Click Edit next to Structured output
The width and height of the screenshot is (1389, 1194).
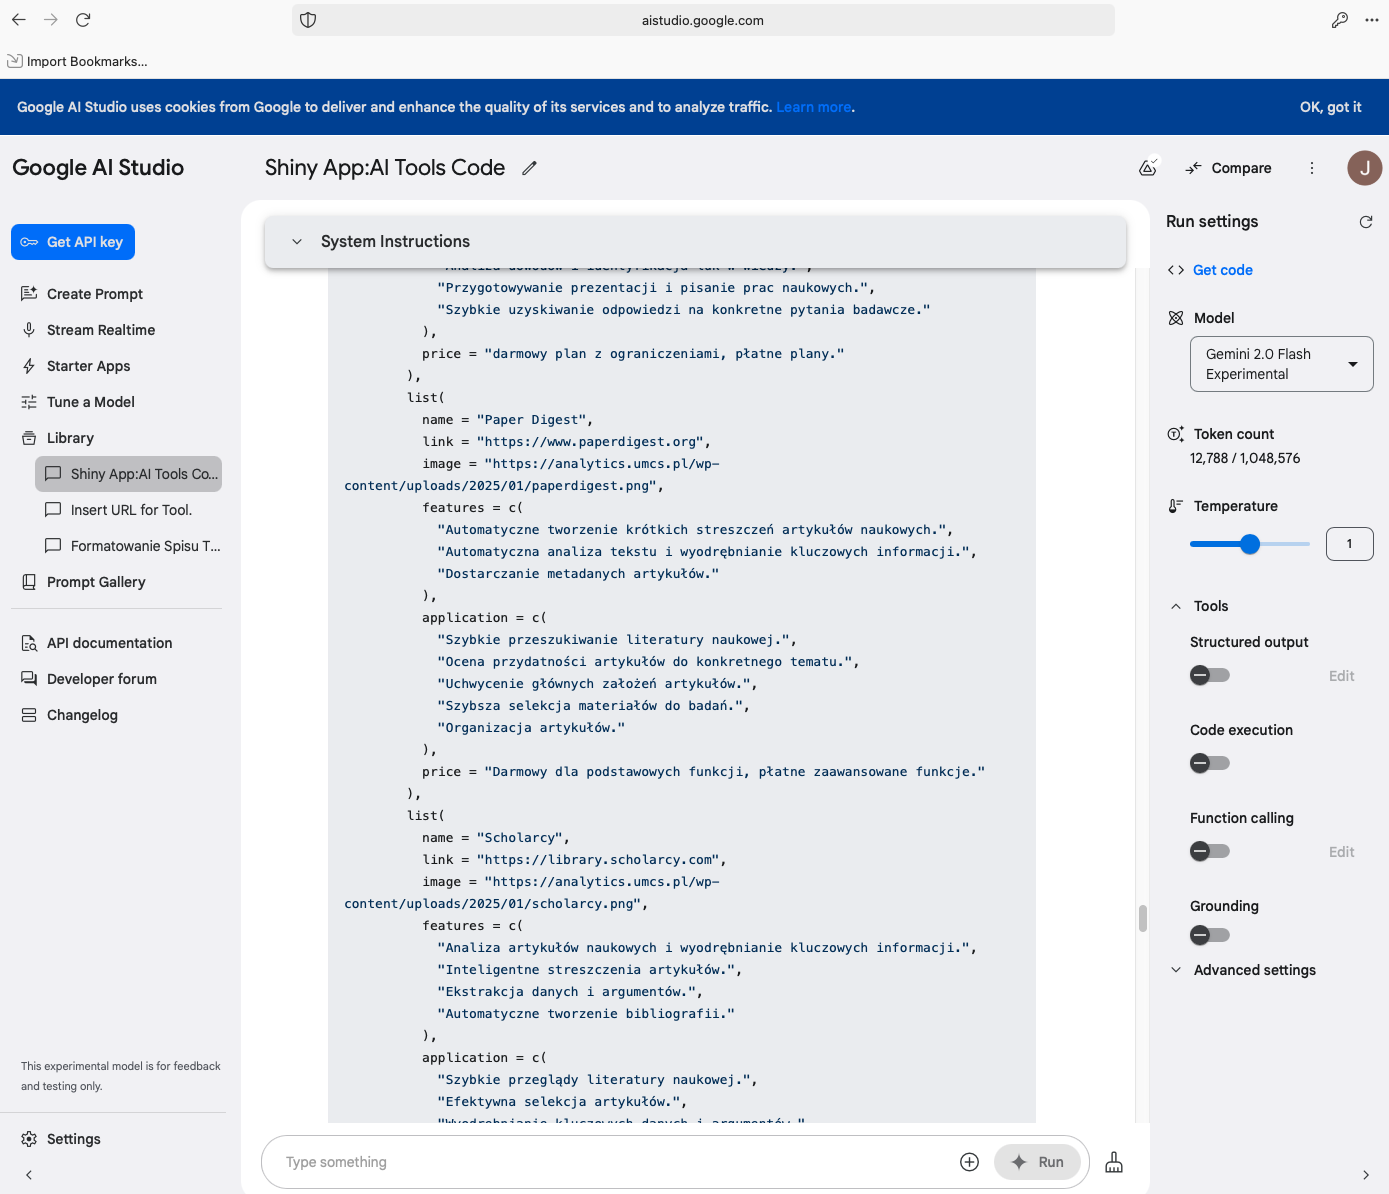click(x=1341, y=676)
